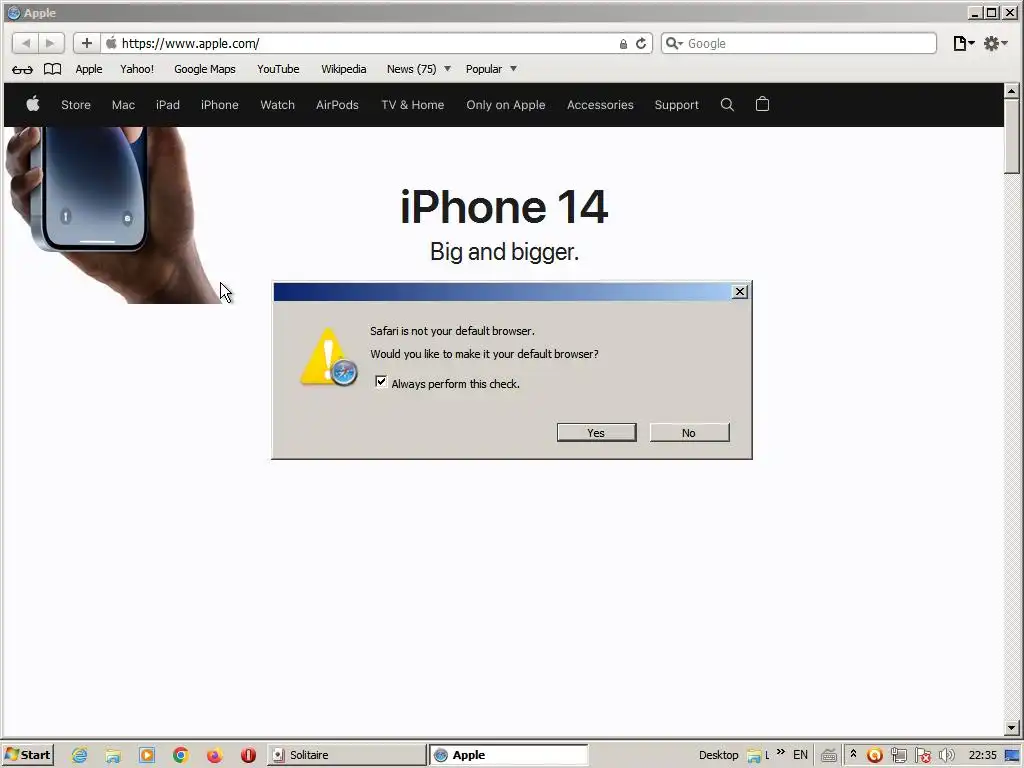Open the Yahoo! bookmark
This screenshot has height=768, width=1024.
pos(137,69)
